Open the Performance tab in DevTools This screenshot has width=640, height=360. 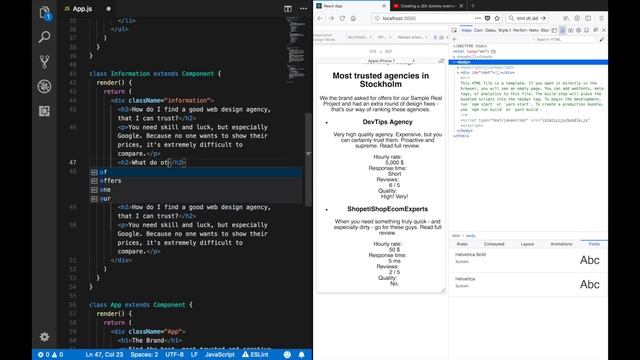click(x=520, y=30)
